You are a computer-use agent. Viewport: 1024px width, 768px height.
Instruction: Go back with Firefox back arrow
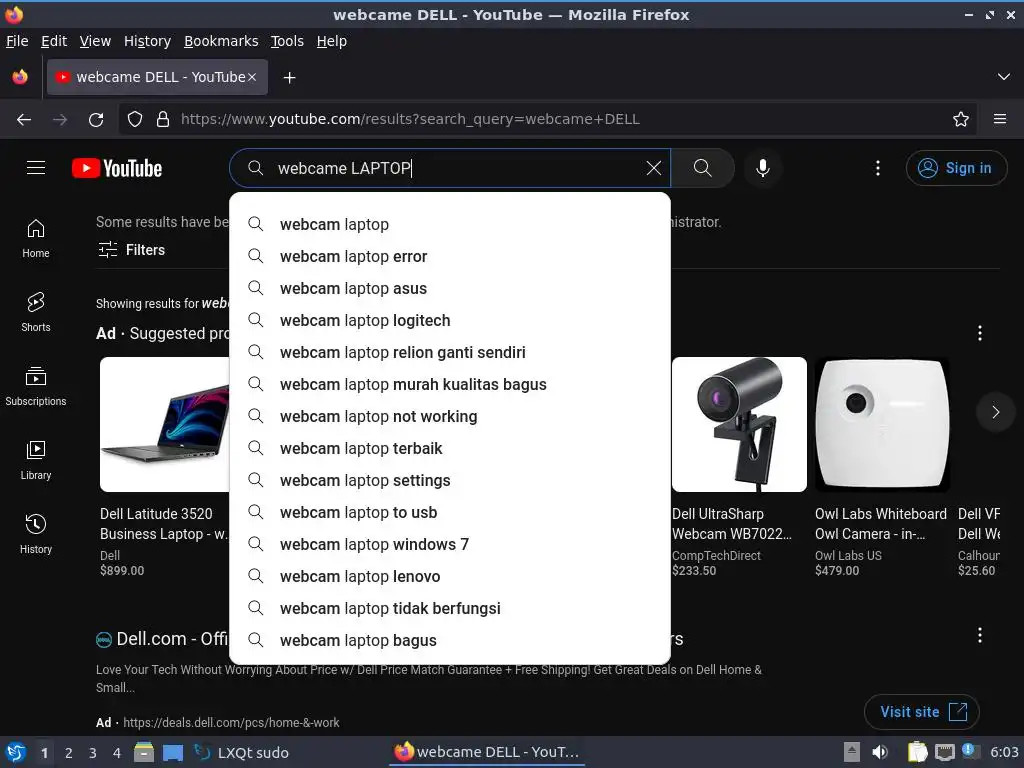[x=24, y=120]
